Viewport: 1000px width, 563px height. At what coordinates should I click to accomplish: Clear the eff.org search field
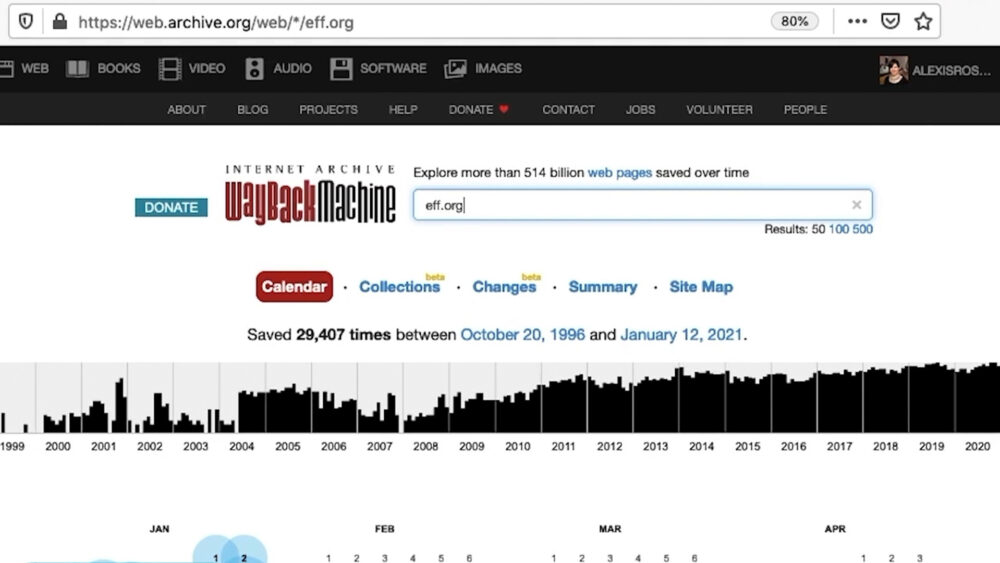pos(857,205)
